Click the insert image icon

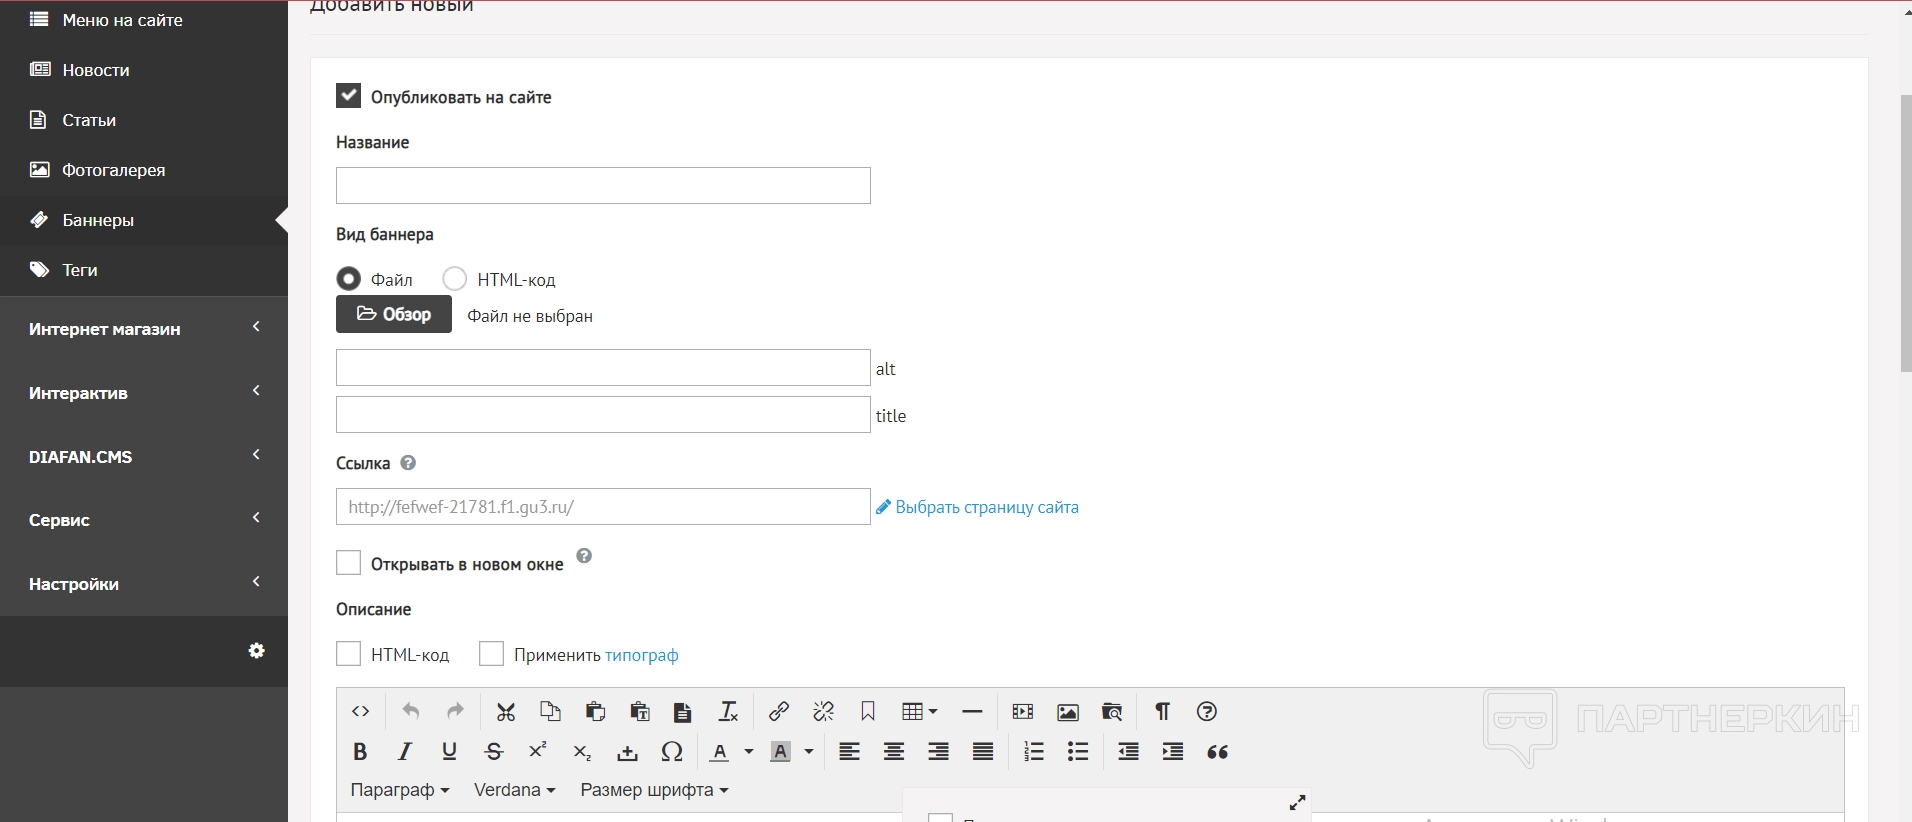coord(1068,712)
